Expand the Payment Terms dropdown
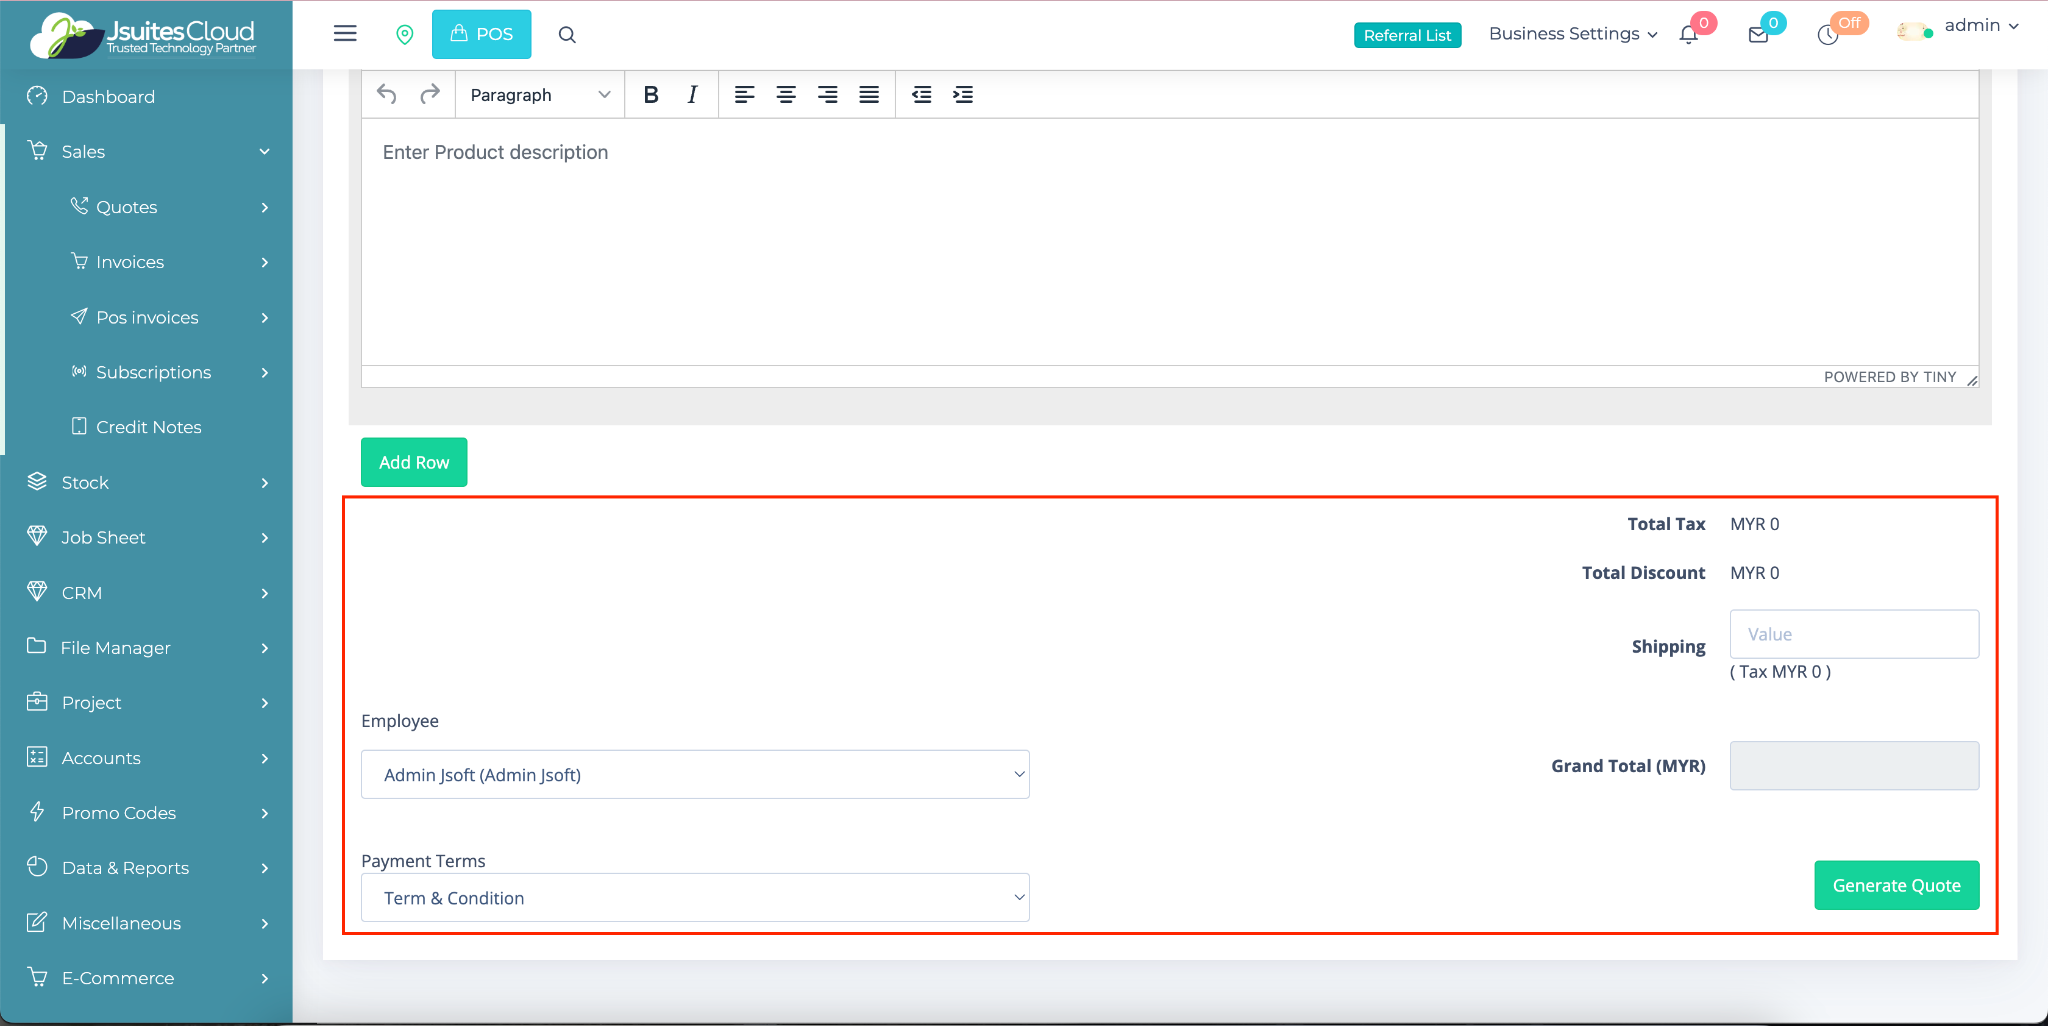This screenshot has height=1026, width=2048. [695, 898]
